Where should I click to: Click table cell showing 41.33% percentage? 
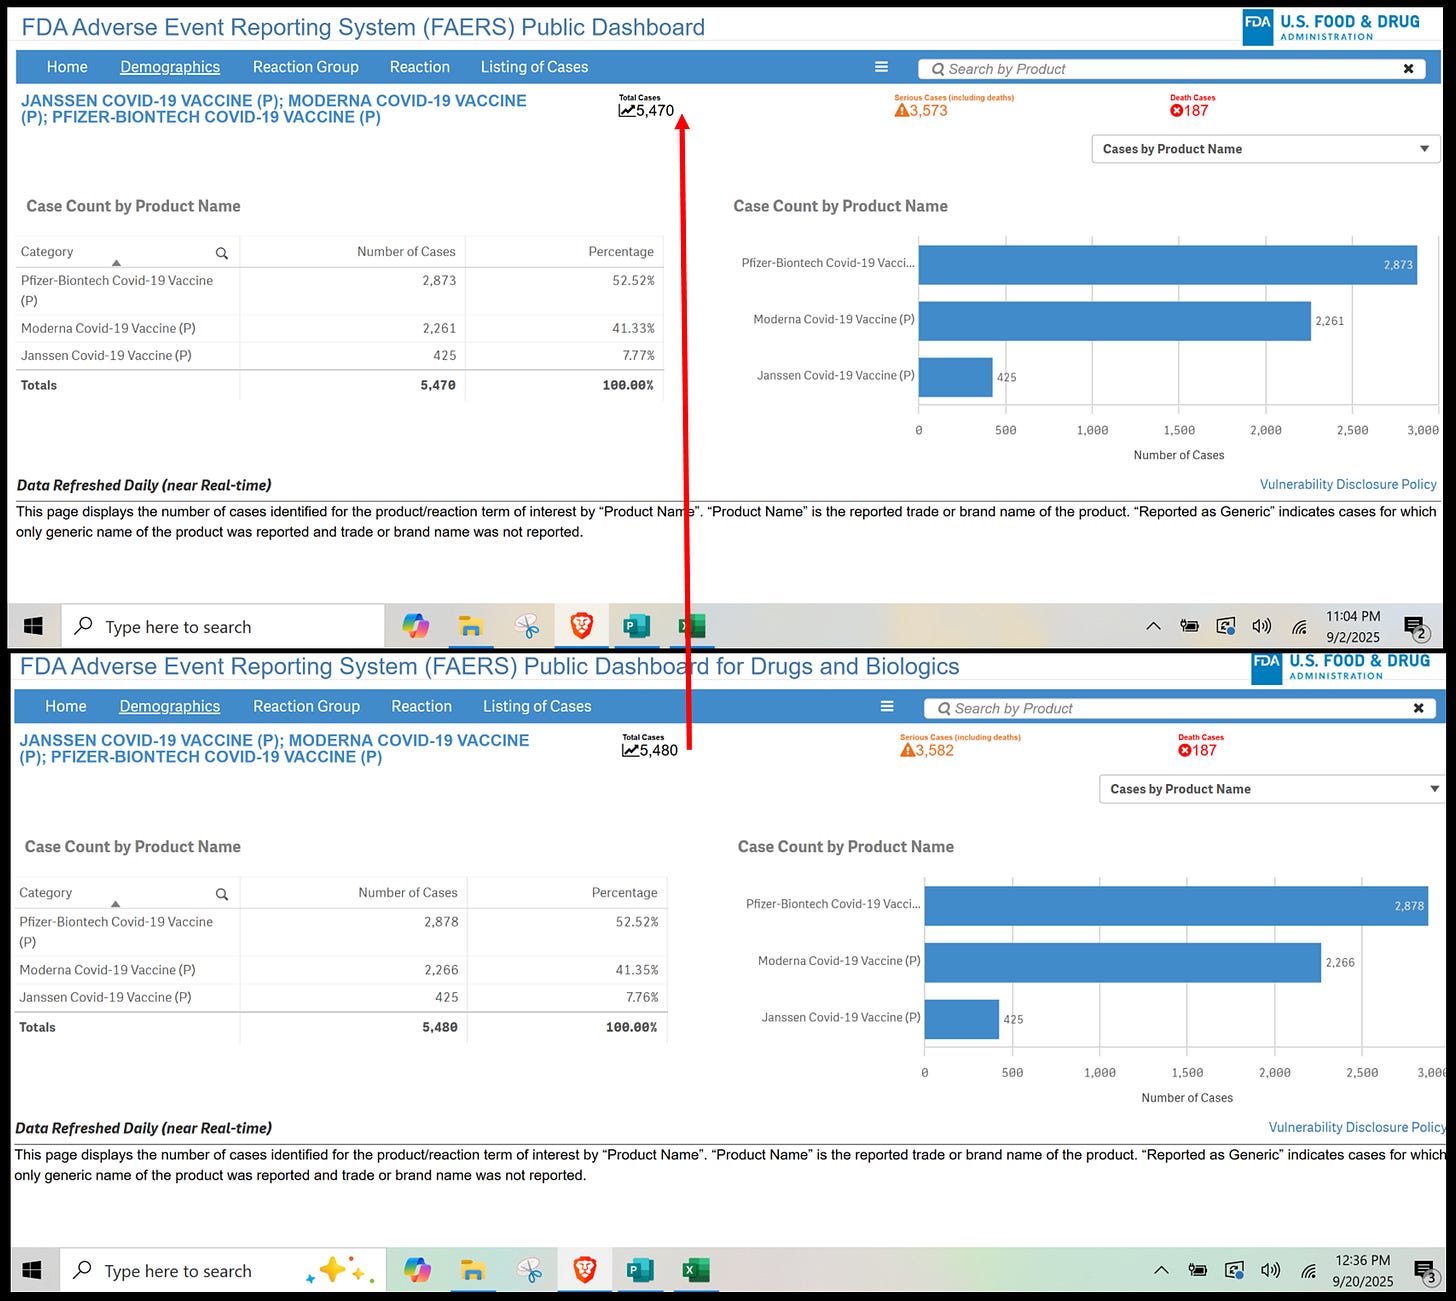pos(633,328)
